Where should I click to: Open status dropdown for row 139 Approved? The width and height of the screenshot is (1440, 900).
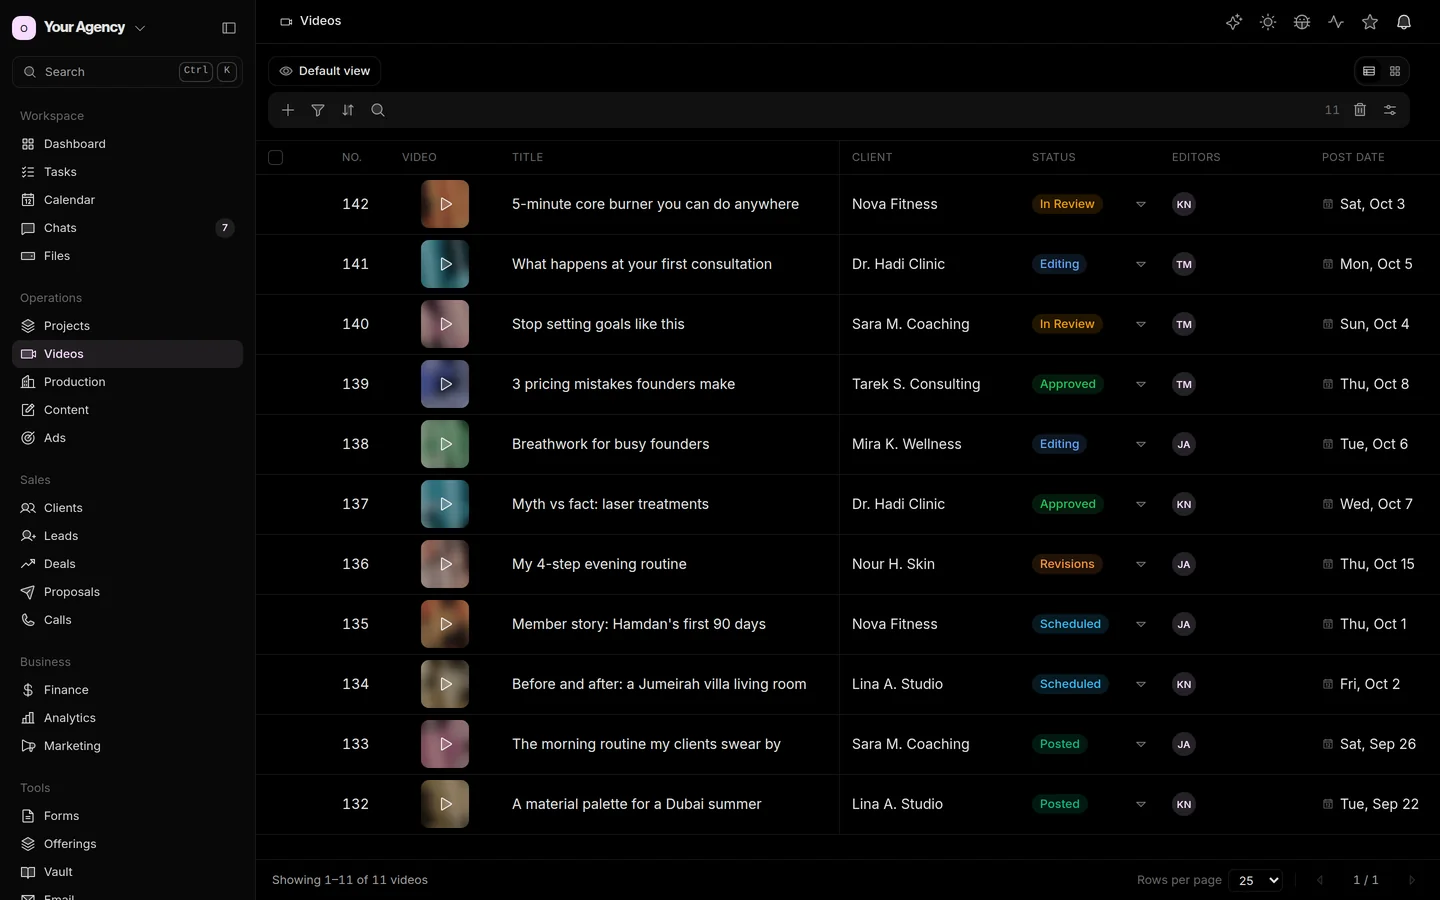tap(1141, 384)
